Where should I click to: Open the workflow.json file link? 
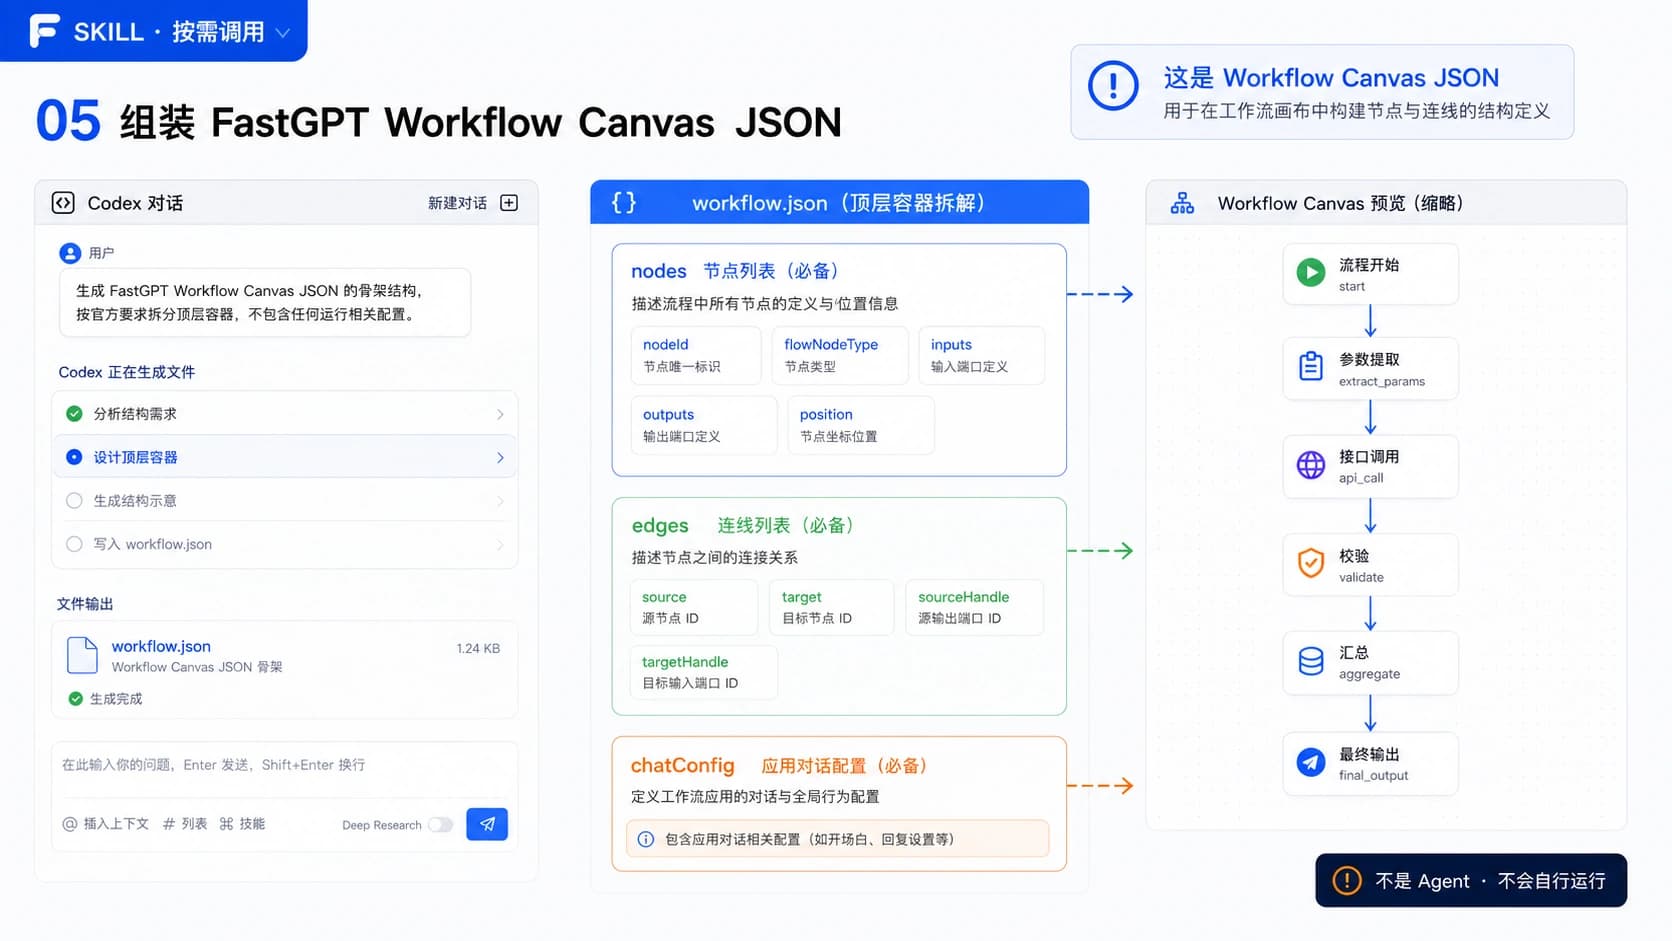(161, 646)
